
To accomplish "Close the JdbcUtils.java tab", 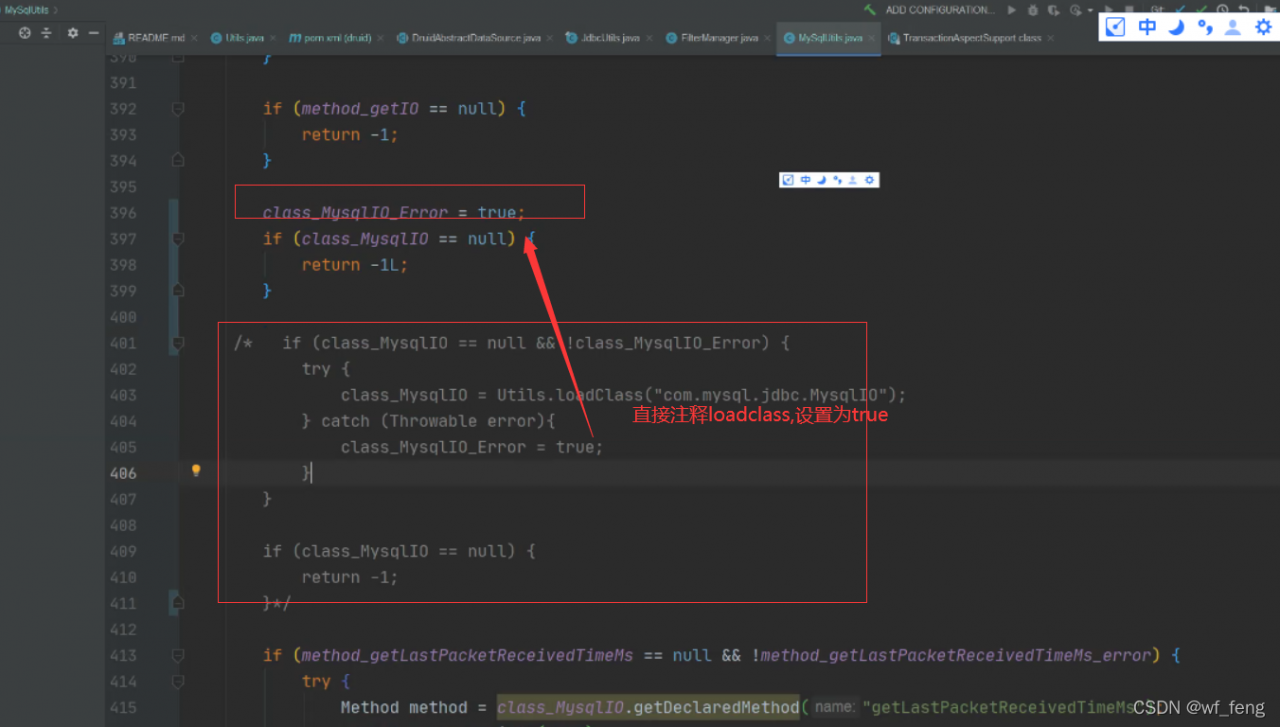I will (x=649, y=38).
